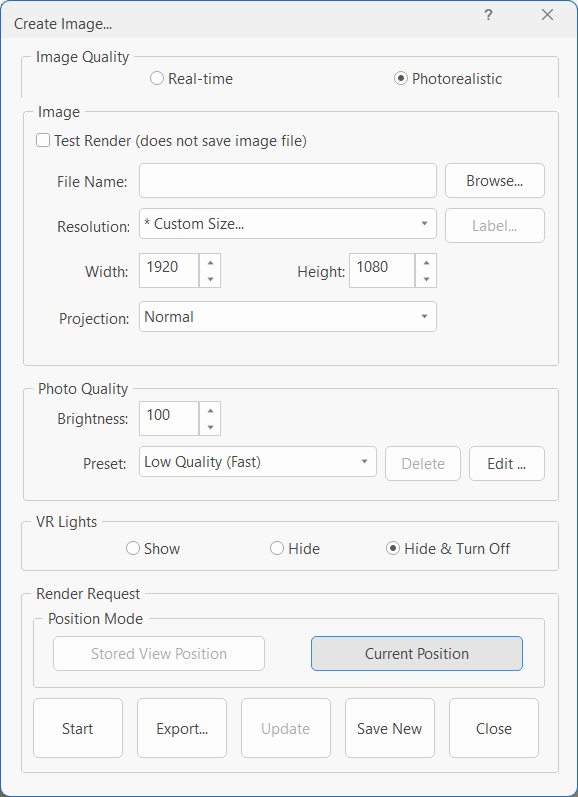The width and height of the screenshot is (578, 797).
Task: Open preset settings with the Edit ... button
Action: click(x=506, y=464)
